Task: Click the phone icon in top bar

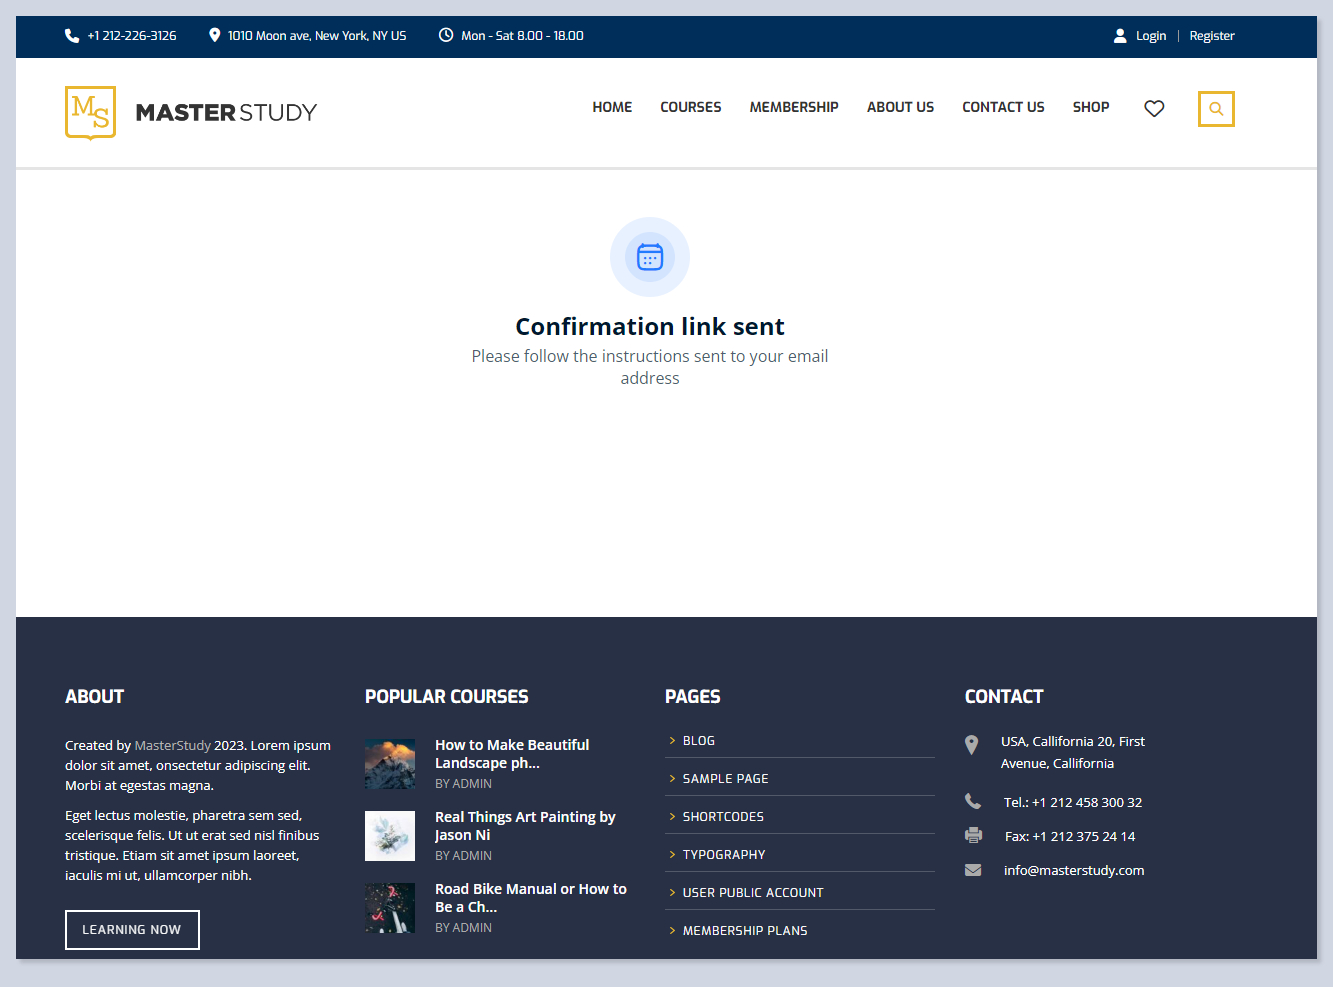Action: (72, 36)
